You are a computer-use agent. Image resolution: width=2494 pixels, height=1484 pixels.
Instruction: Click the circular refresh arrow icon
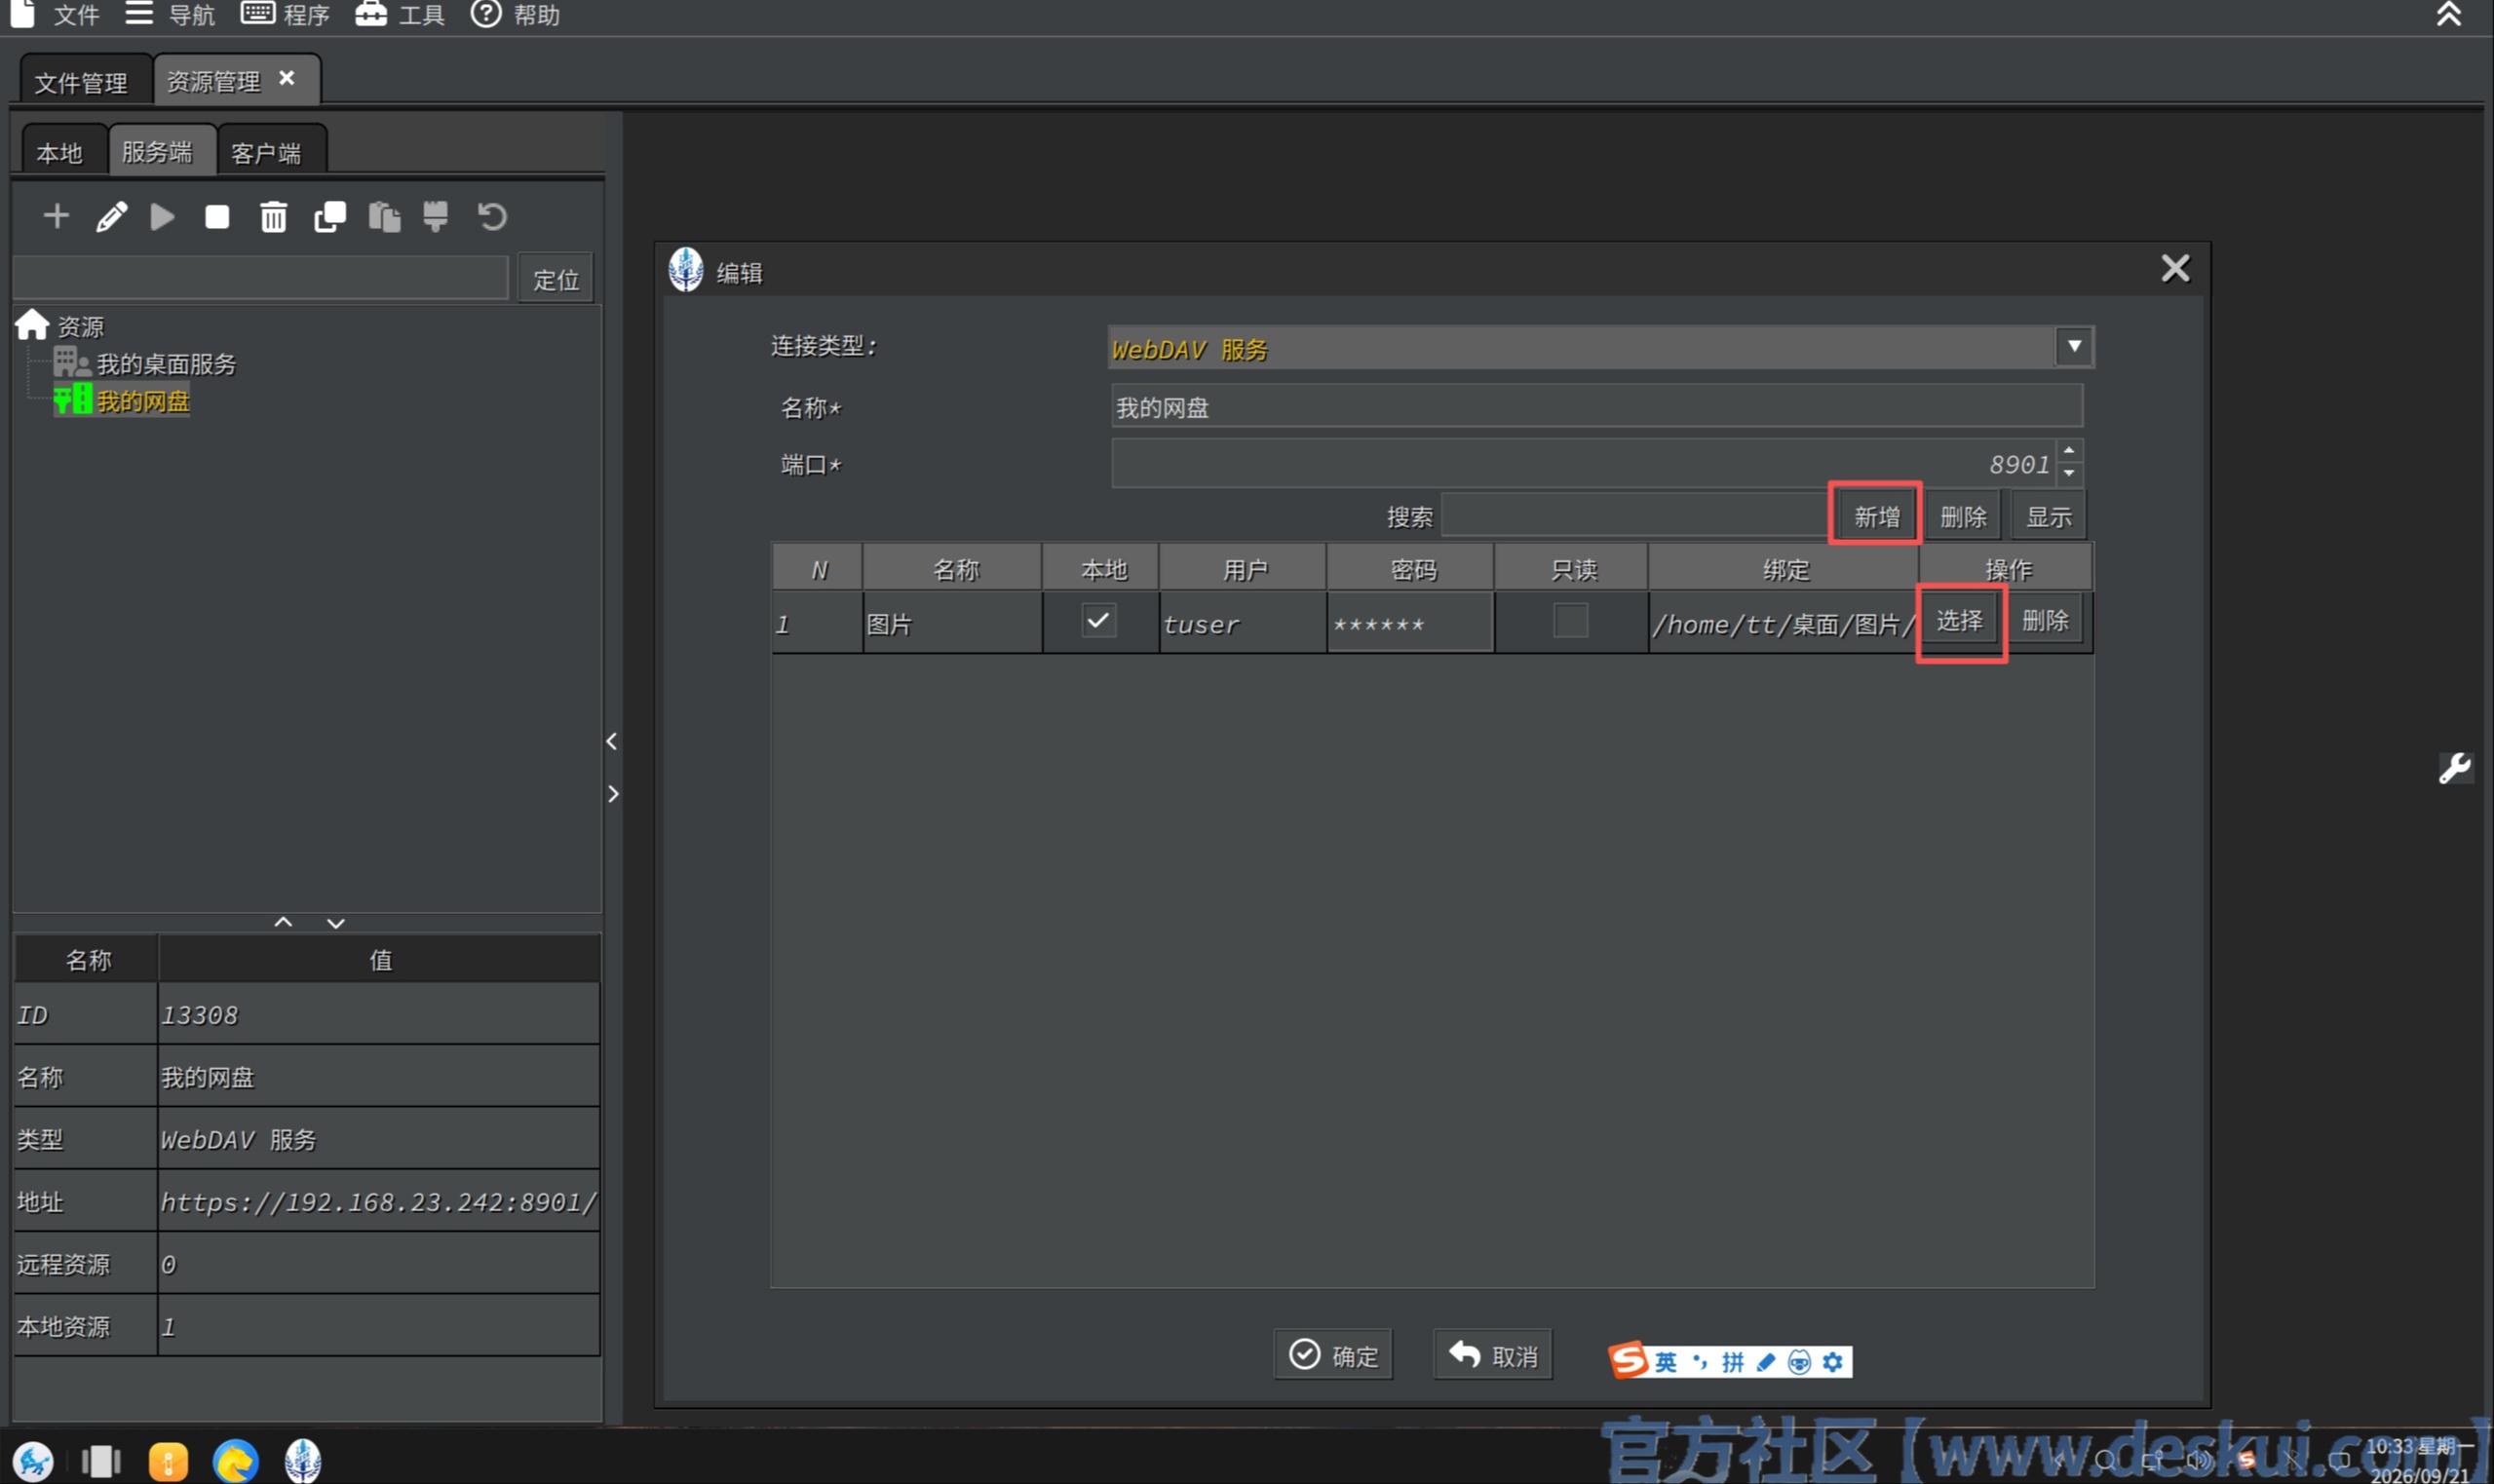click(x=491, y=216)
